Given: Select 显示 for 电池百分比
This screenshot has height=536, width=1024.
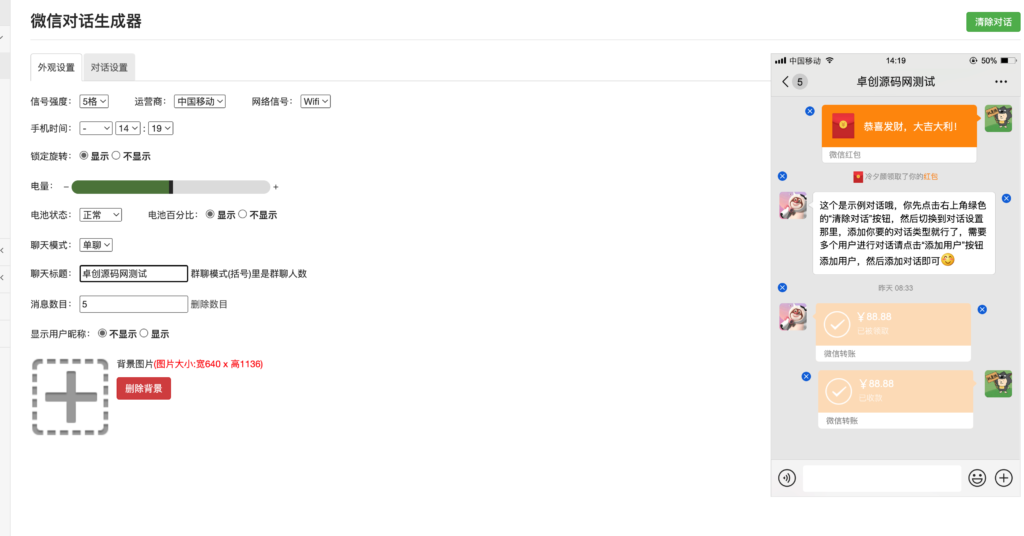Looking at the screenshot, I should 210,214.
